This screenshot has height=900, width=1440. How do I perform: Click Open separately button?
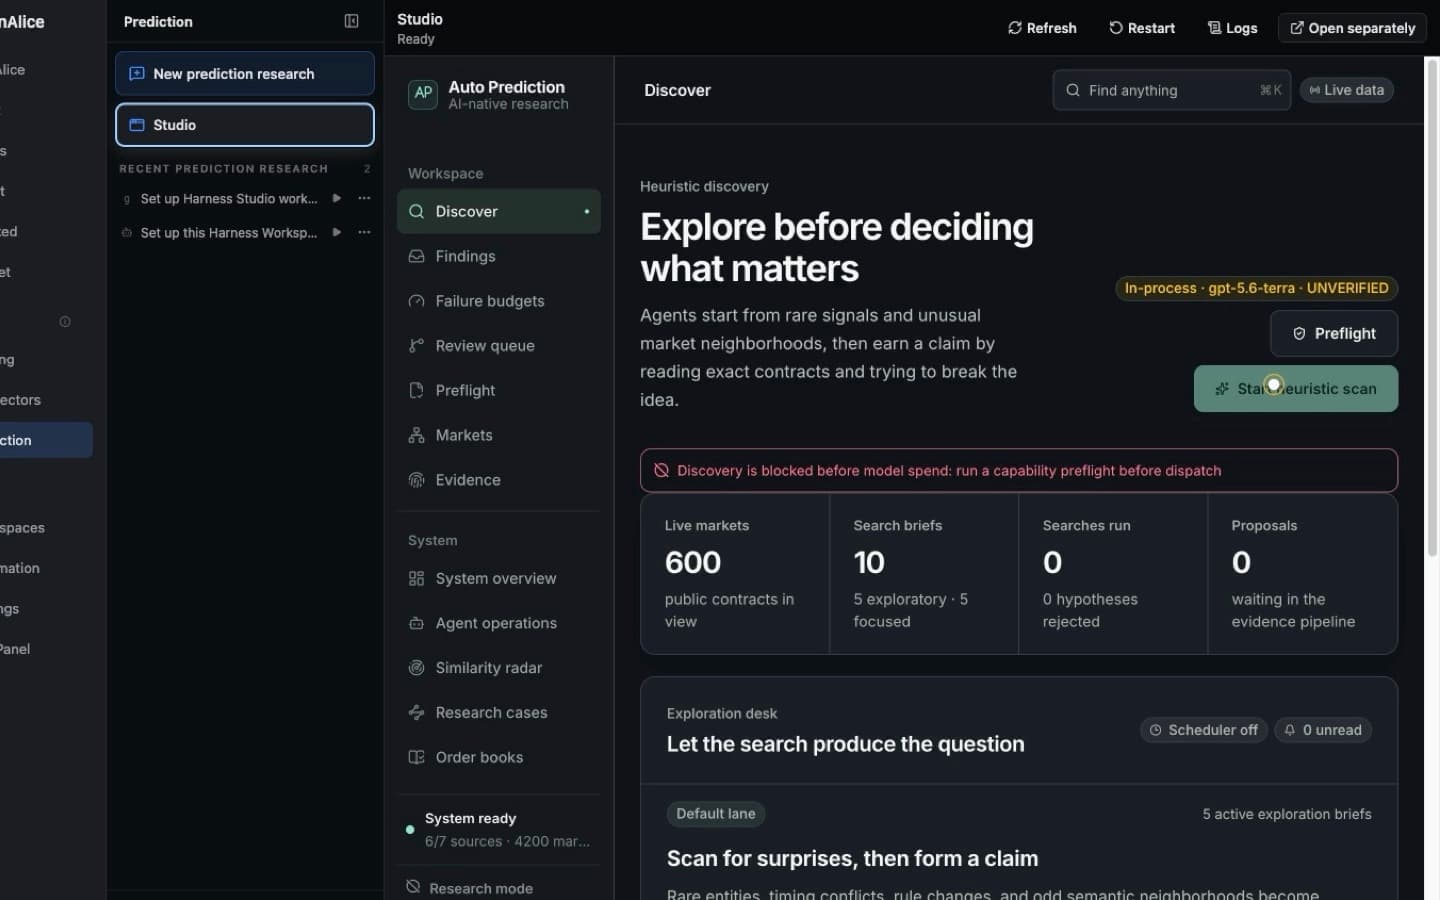click(x=1352, y=28)
